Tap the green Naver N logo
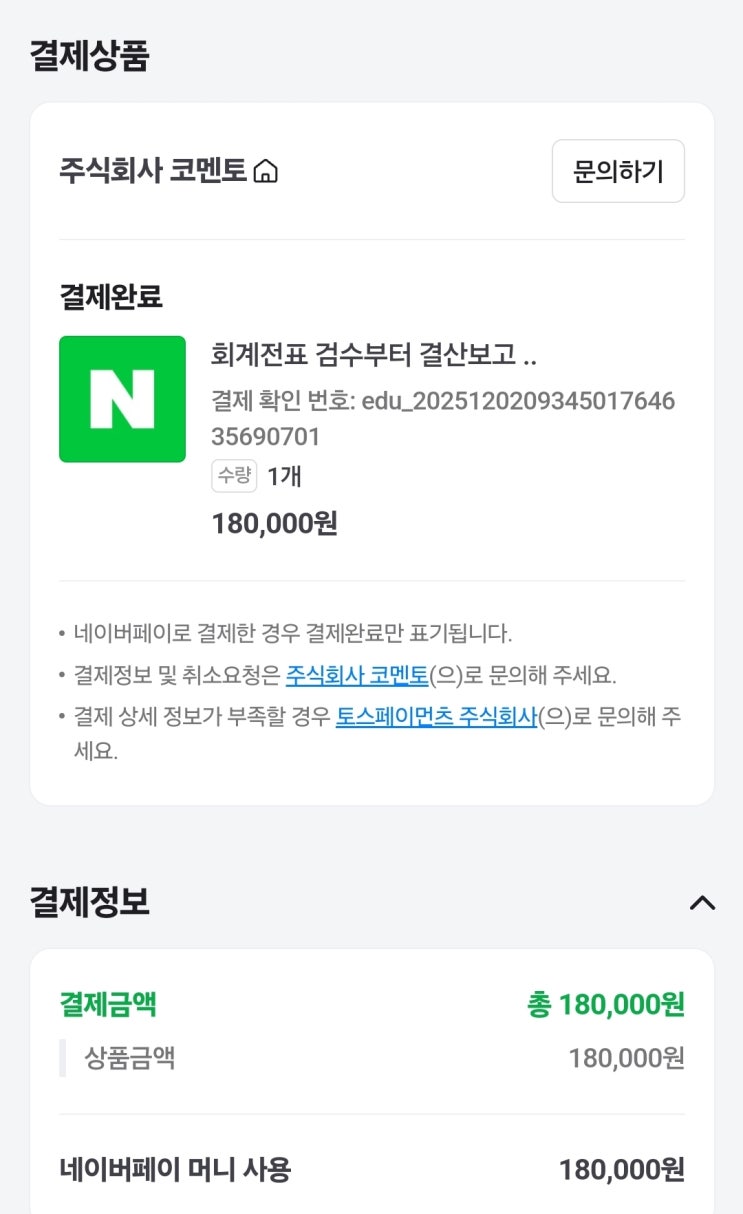Viewport: 743px width, 1214px height. pyautogui.click(x=122, y=399)
